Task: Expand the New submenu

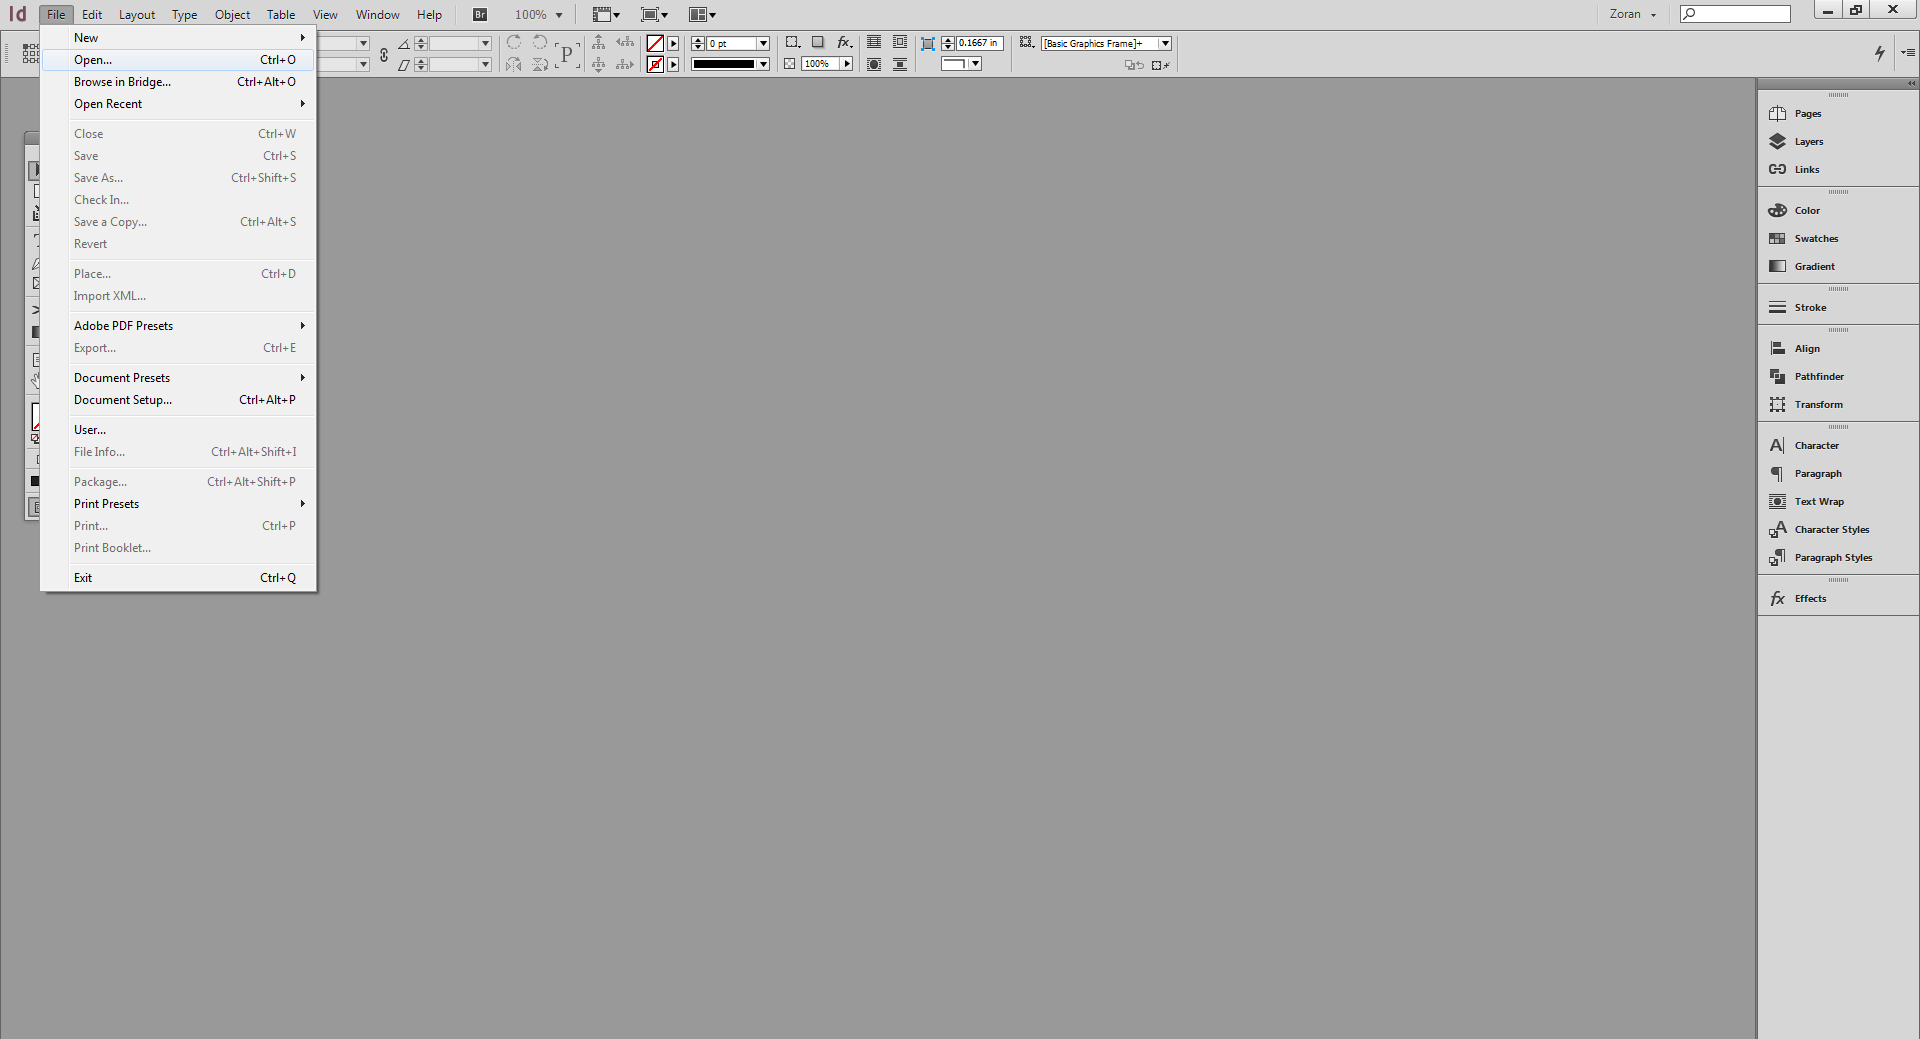Action: click(178, 38)
